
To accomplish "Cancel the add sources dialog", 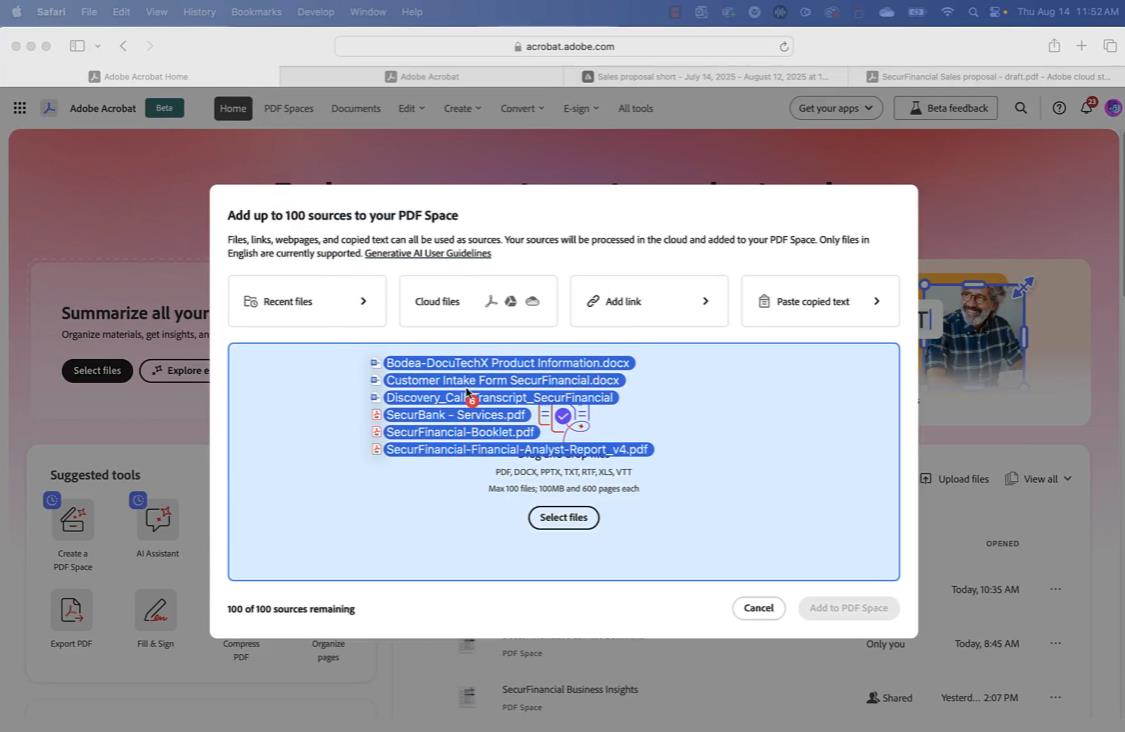I will coord(758,608).
